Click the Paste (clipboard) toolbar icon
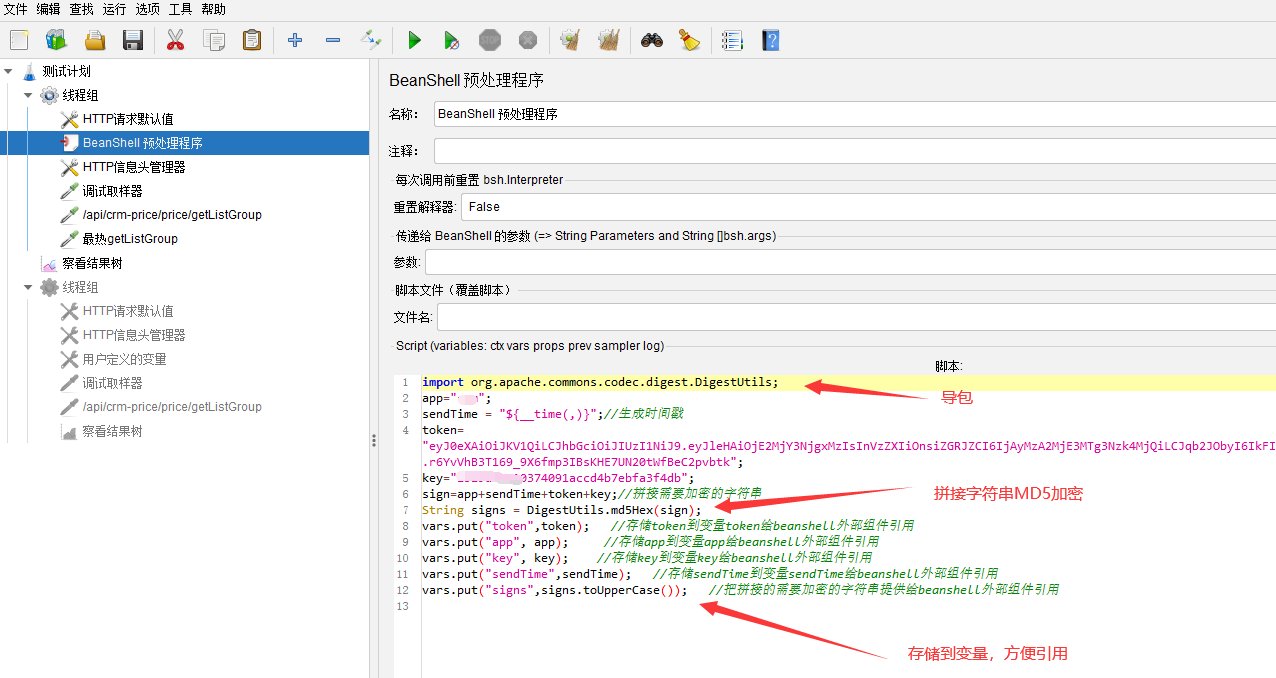 [250, 40]
